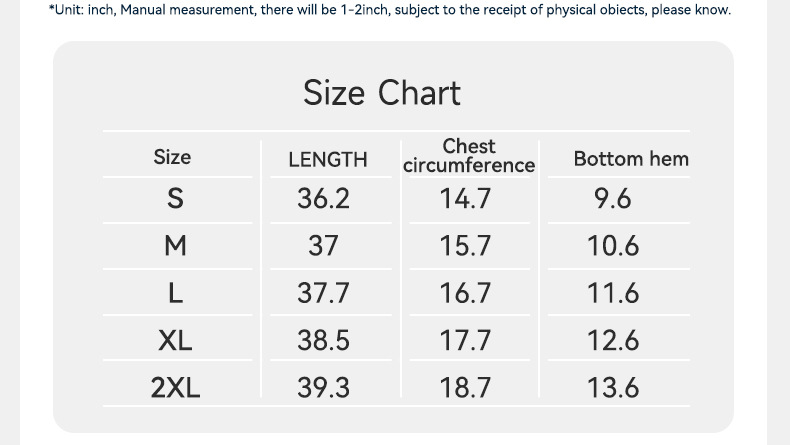Click chest value 14.7 for size S
This screenshot has height=445, width=790.
coord(465,199)
